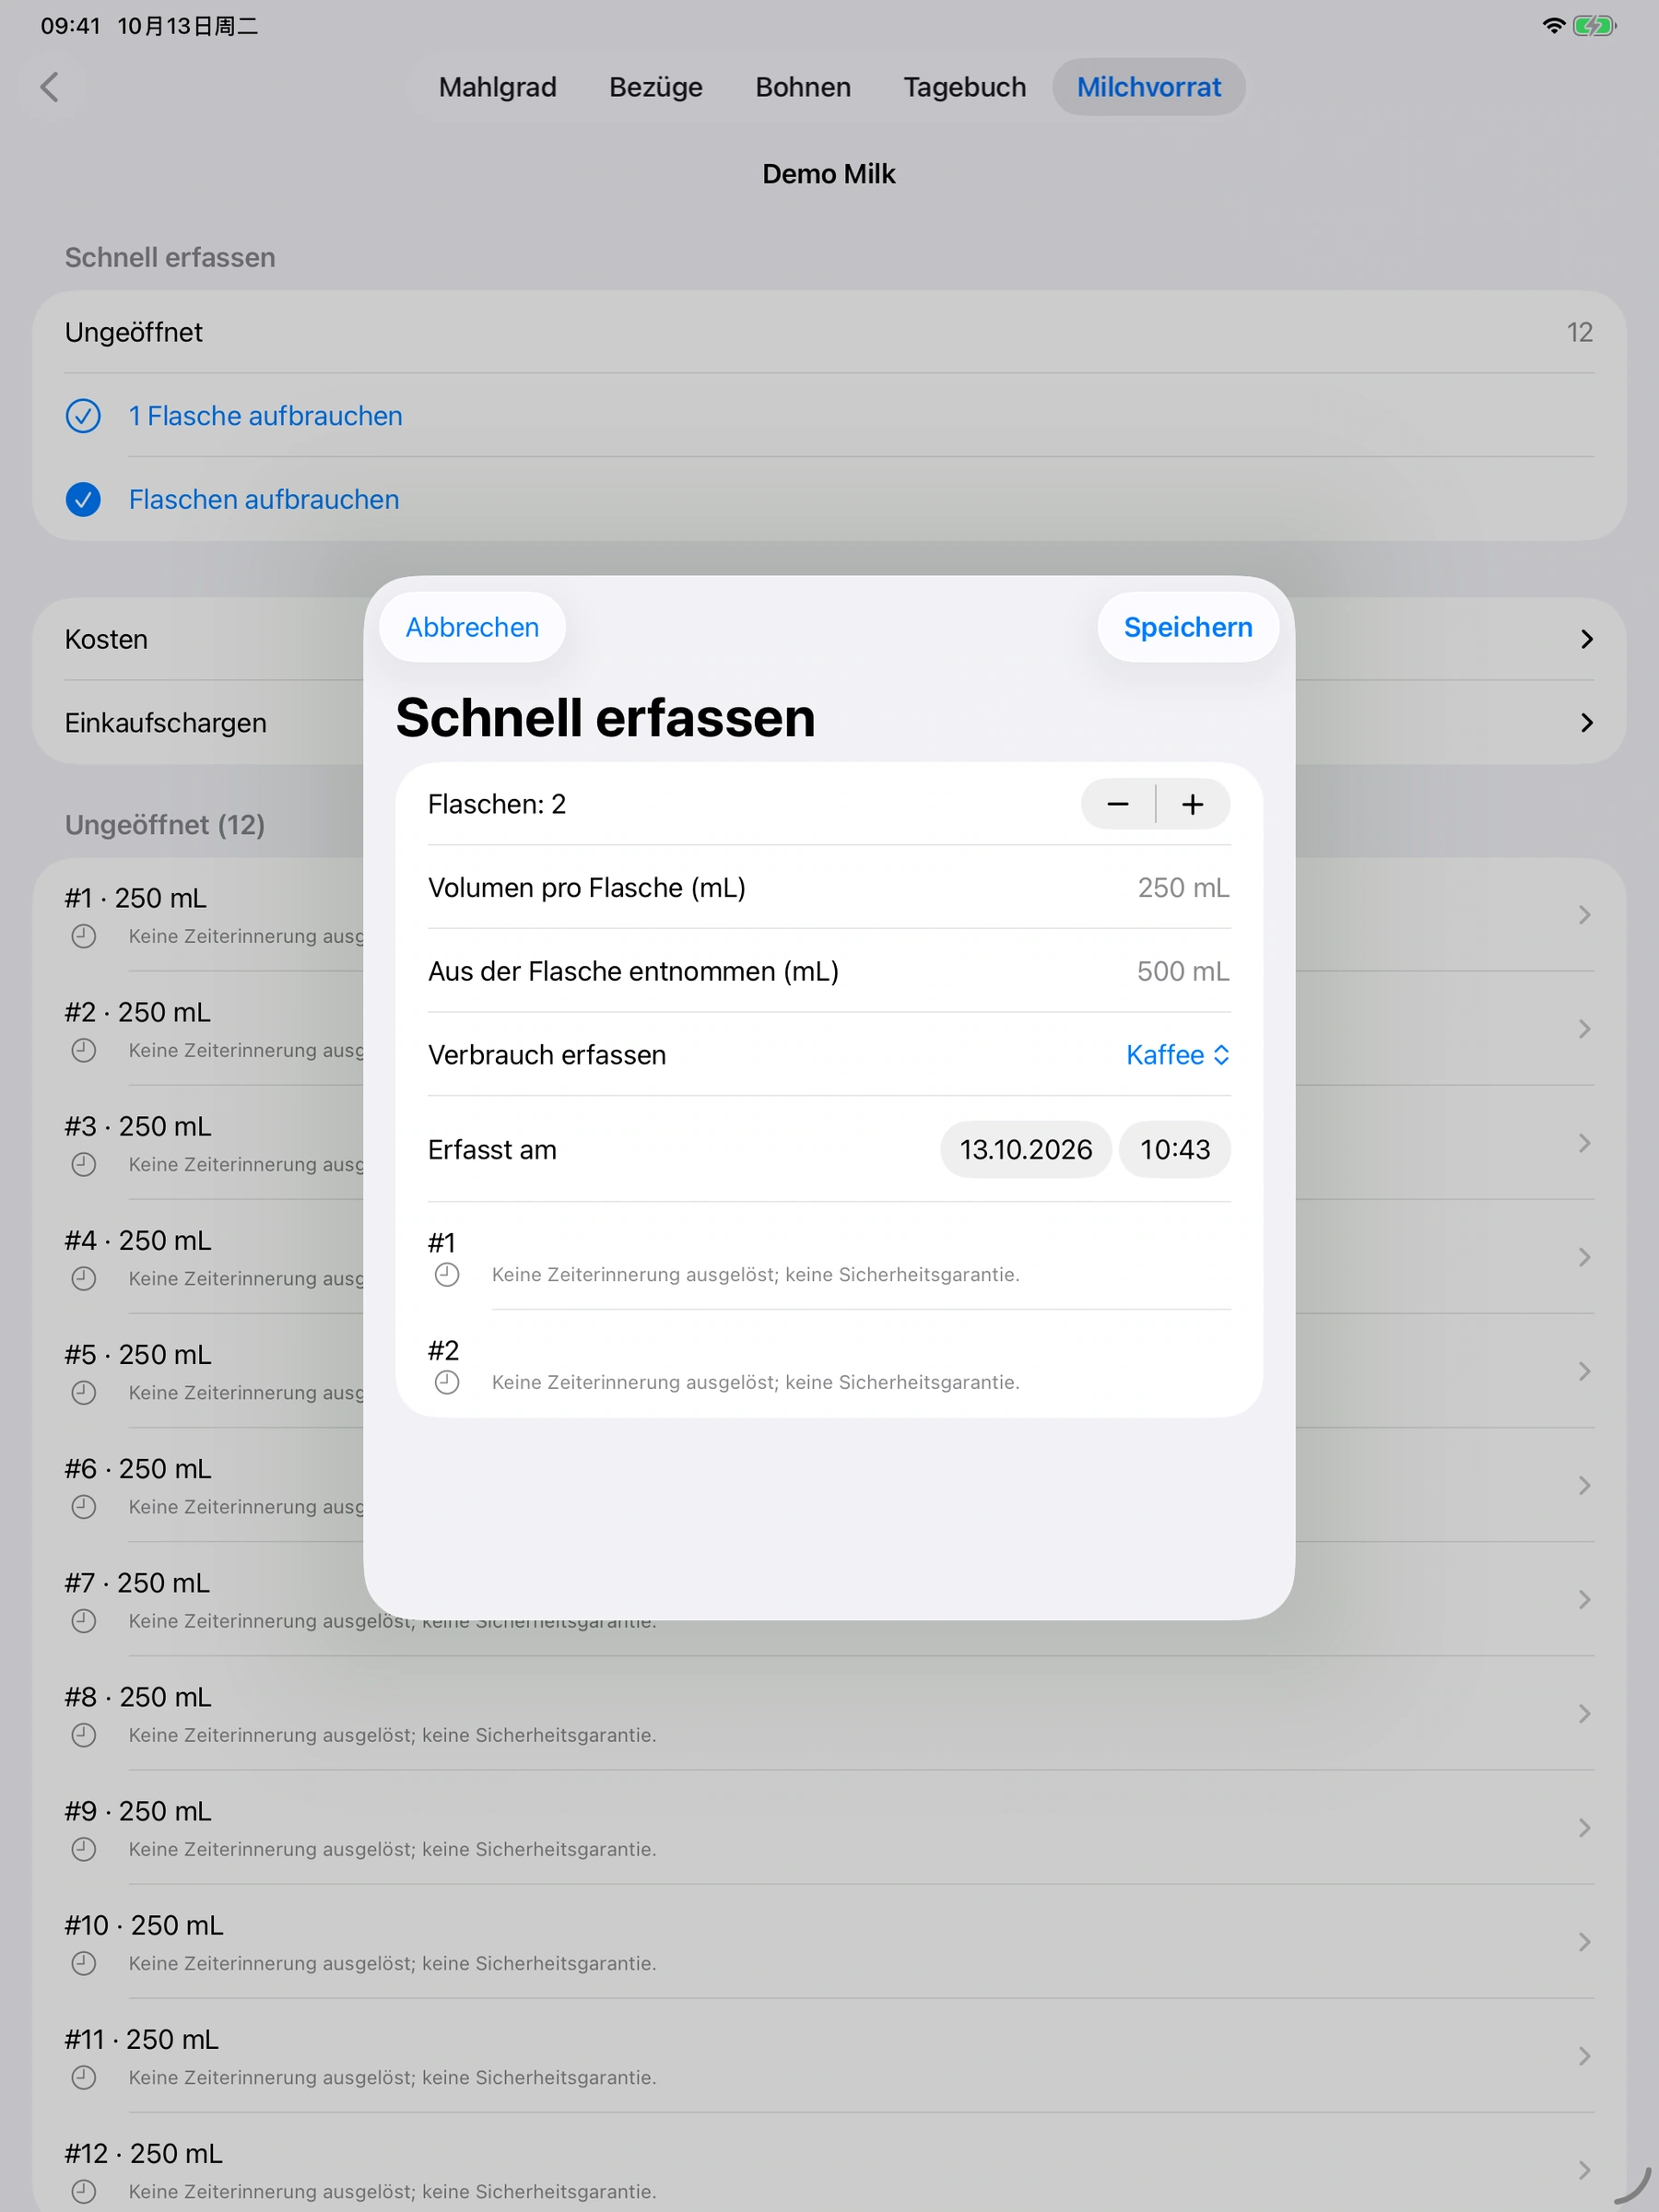Increase bottle count with plus button
This screenshot has height=2212, width=1659.
pyautogui.click(x=1193, y=804)
